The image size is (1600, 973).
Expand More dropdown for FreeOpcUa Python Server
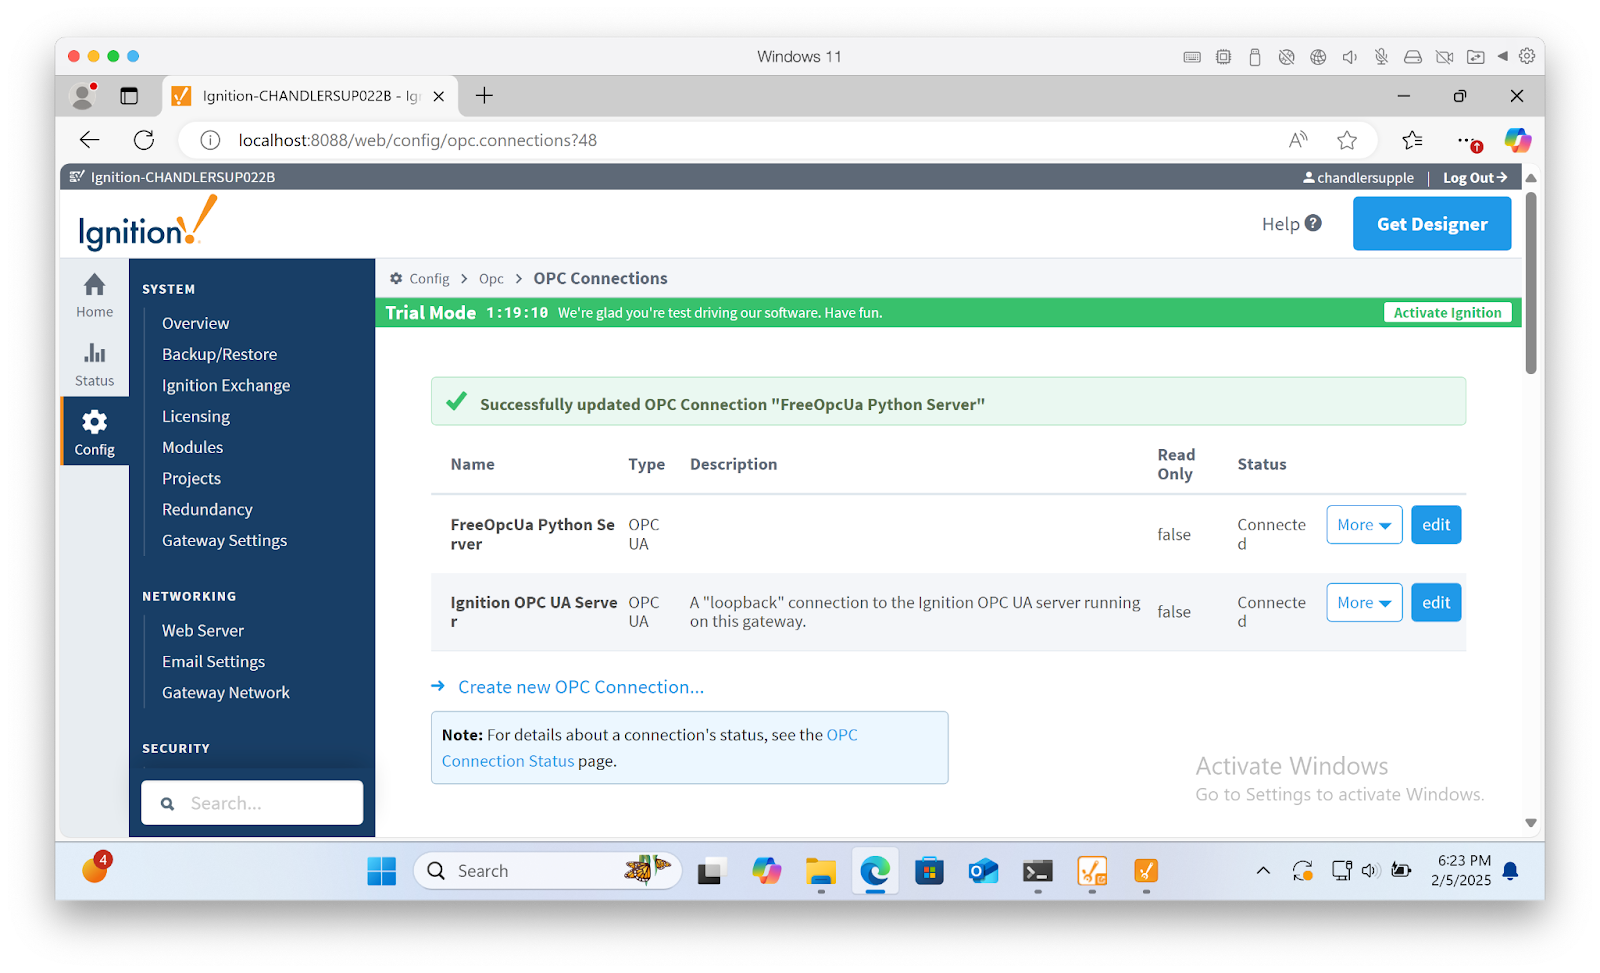[1364, 525]
